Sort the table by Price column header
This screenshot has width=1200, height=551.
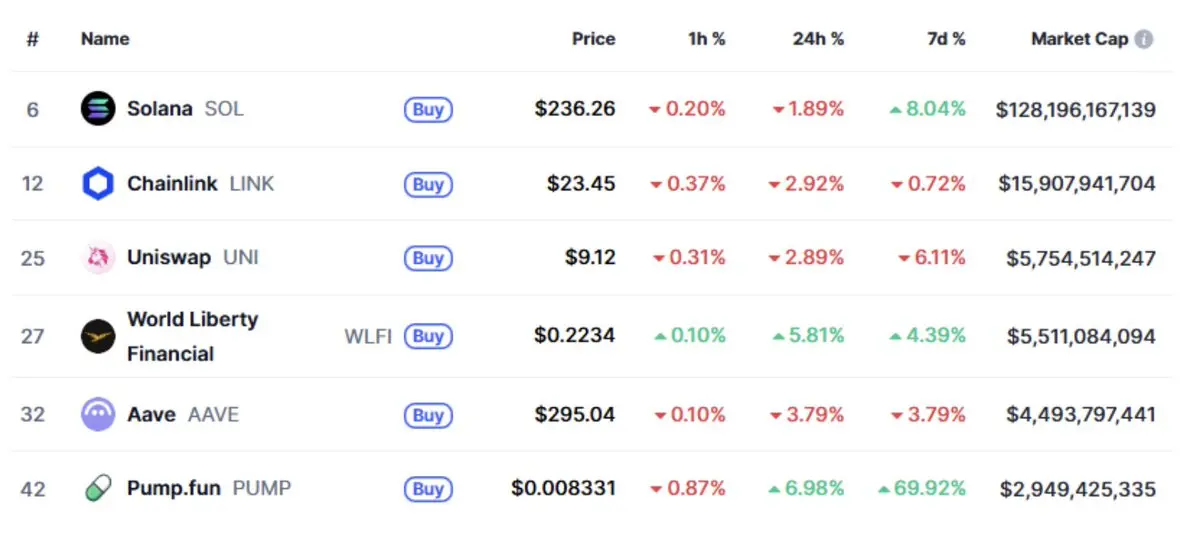tap(593, 39)
